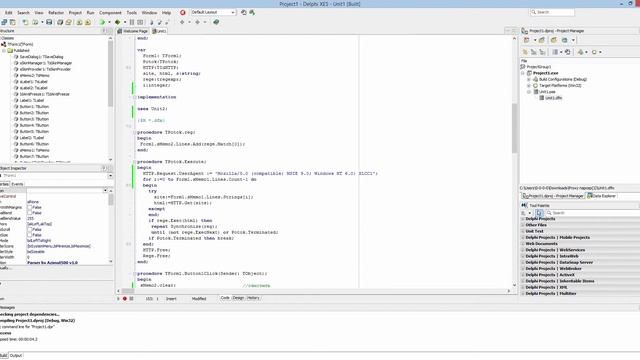This screenshot has height=360, width=640.
Task: Switch to the Output tab in Messages
Action: coord(16,356)
